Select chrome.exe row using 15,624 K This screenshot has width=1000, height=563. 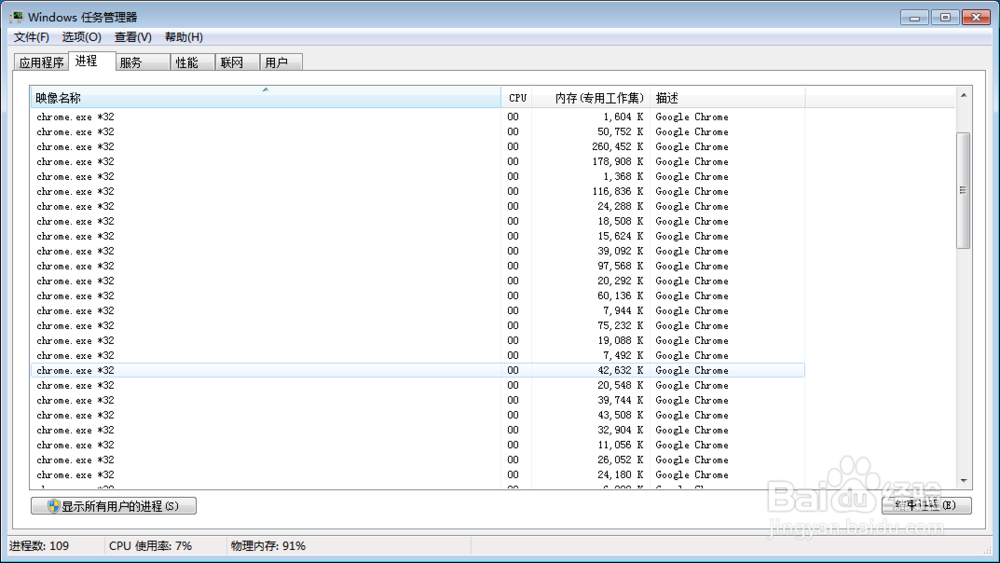(x=417, y=236)
